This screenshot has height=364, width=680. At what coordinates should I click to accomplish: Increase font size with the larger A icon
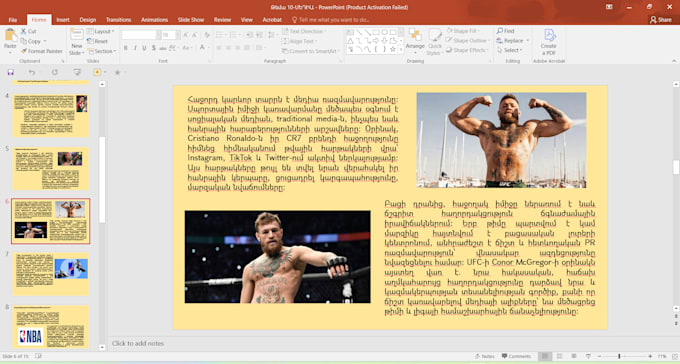coord(186,35)
